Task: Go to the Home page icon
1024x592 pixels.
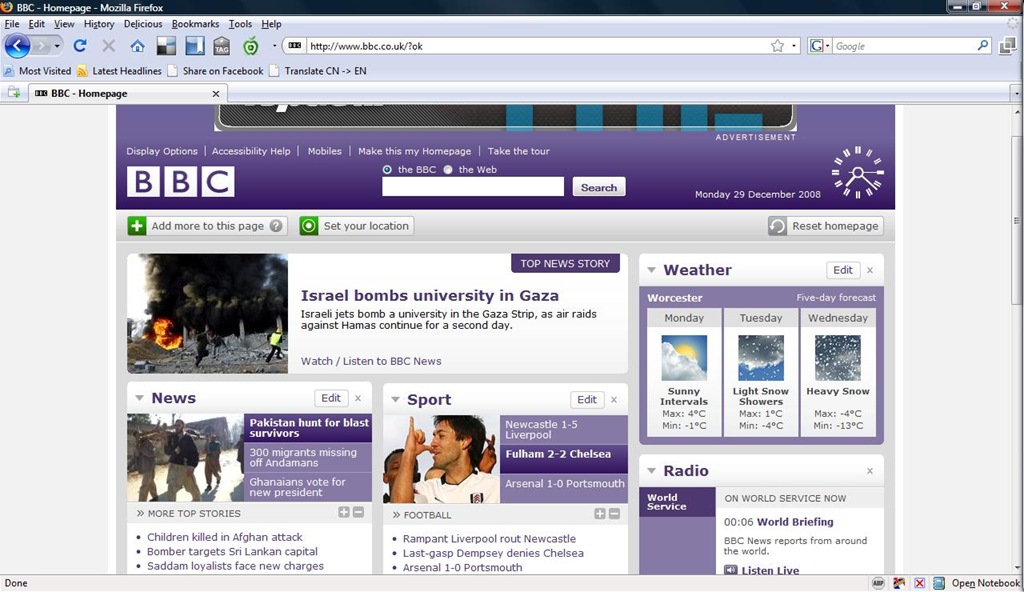Action: coord(137,46)
